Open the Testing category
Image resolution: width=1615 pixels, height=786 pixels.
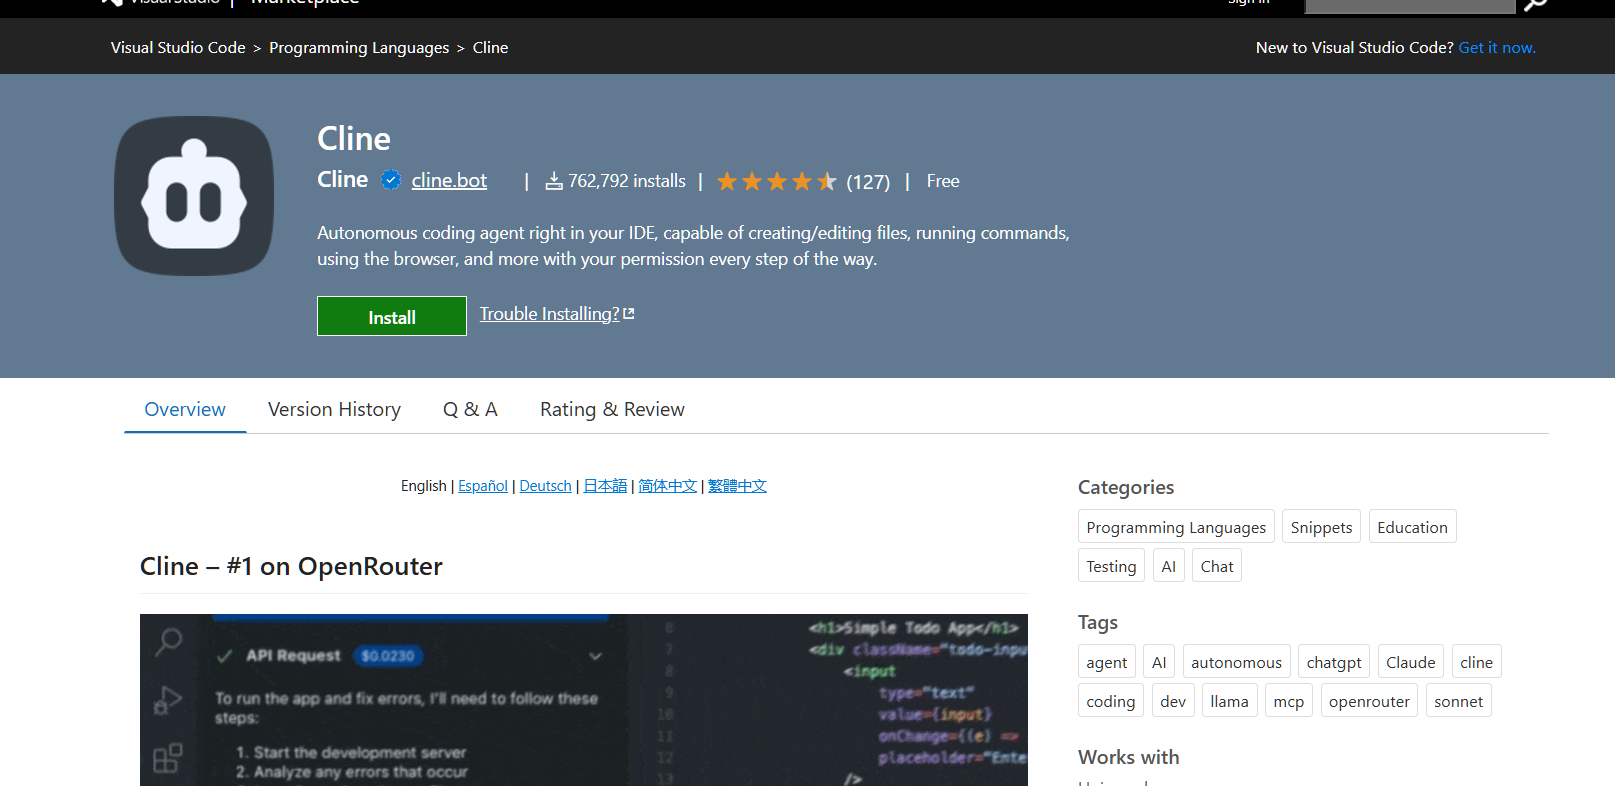(x=1111, y=566)
